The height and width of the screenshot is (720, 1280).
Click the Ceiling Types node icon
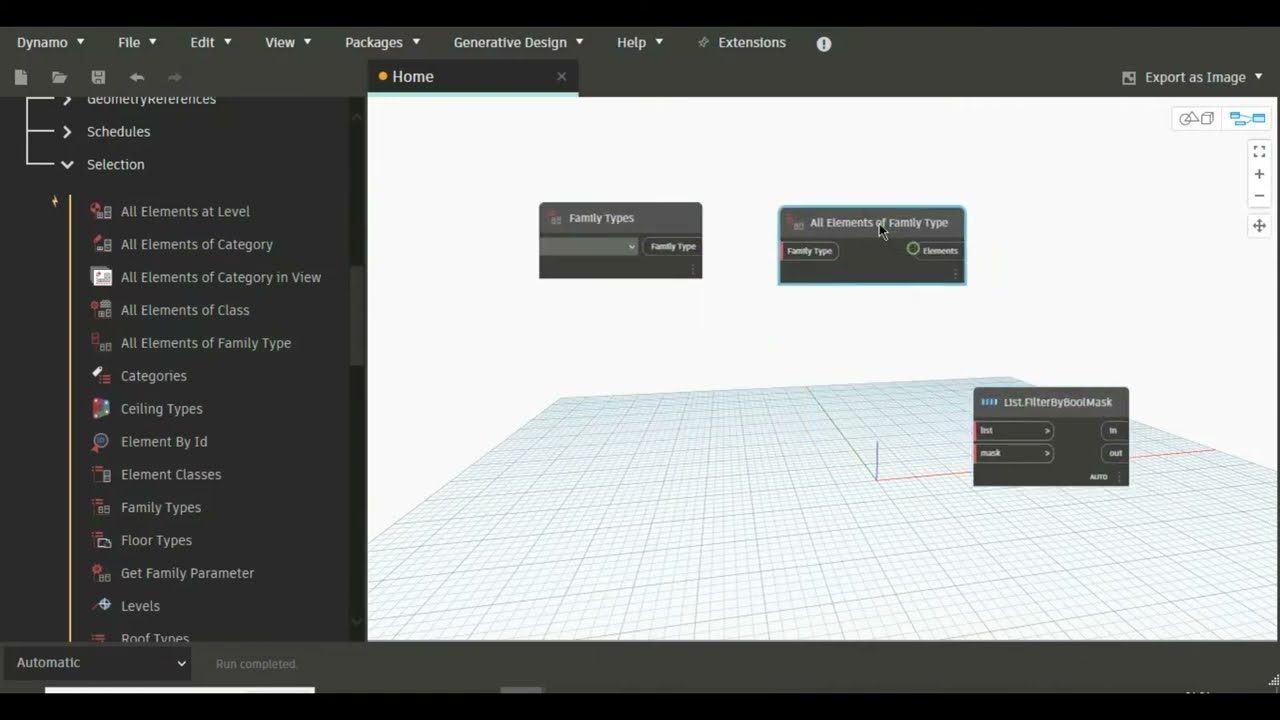pyautogui.click(x=101, y=408)
